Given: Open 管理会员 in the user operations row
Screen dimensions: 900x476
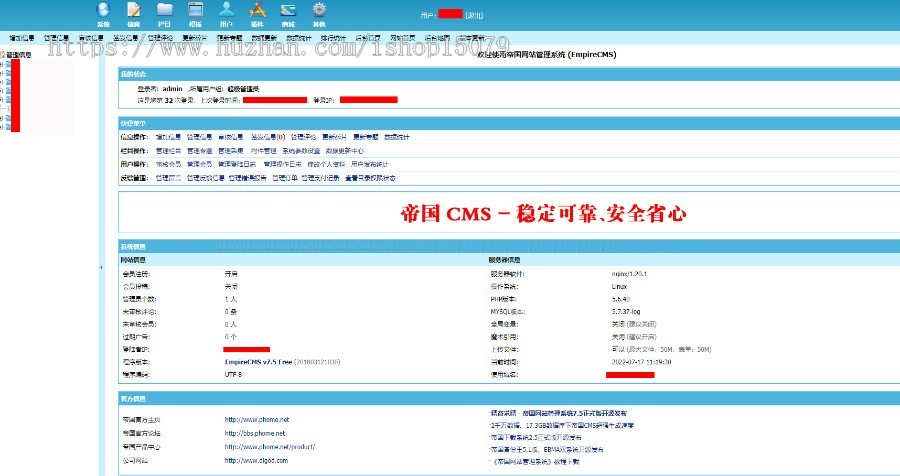Looking at the screenshot, I should tap(199, 164).
